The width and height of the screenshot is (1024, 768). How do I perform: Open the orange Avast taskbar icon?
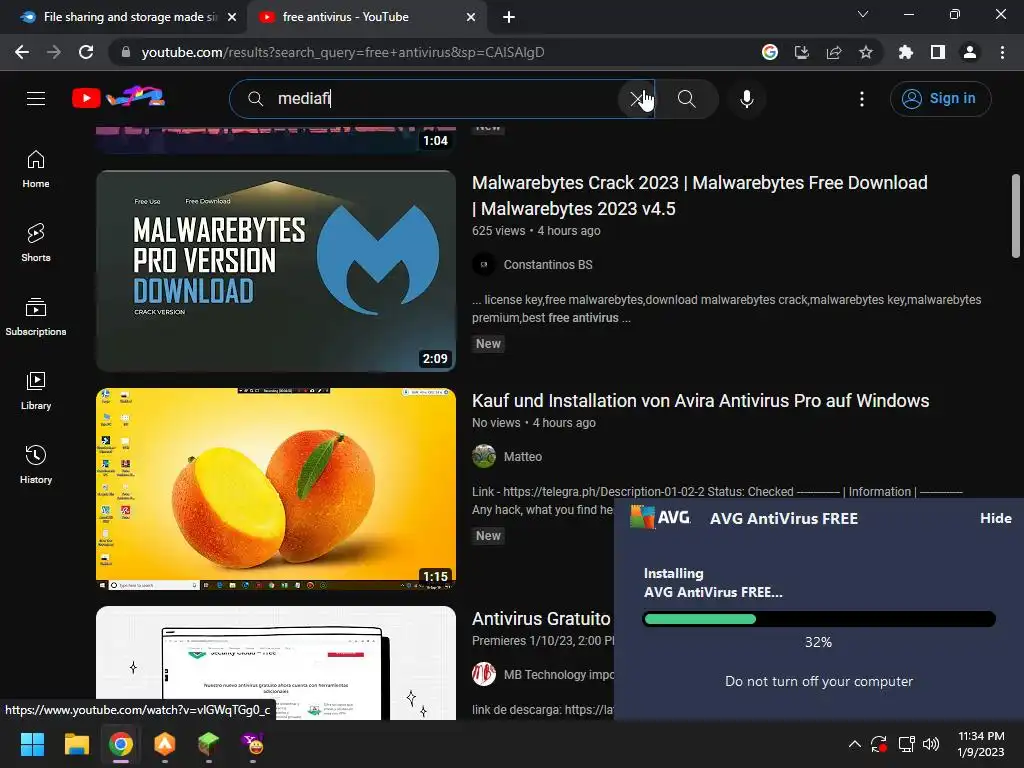165,744
